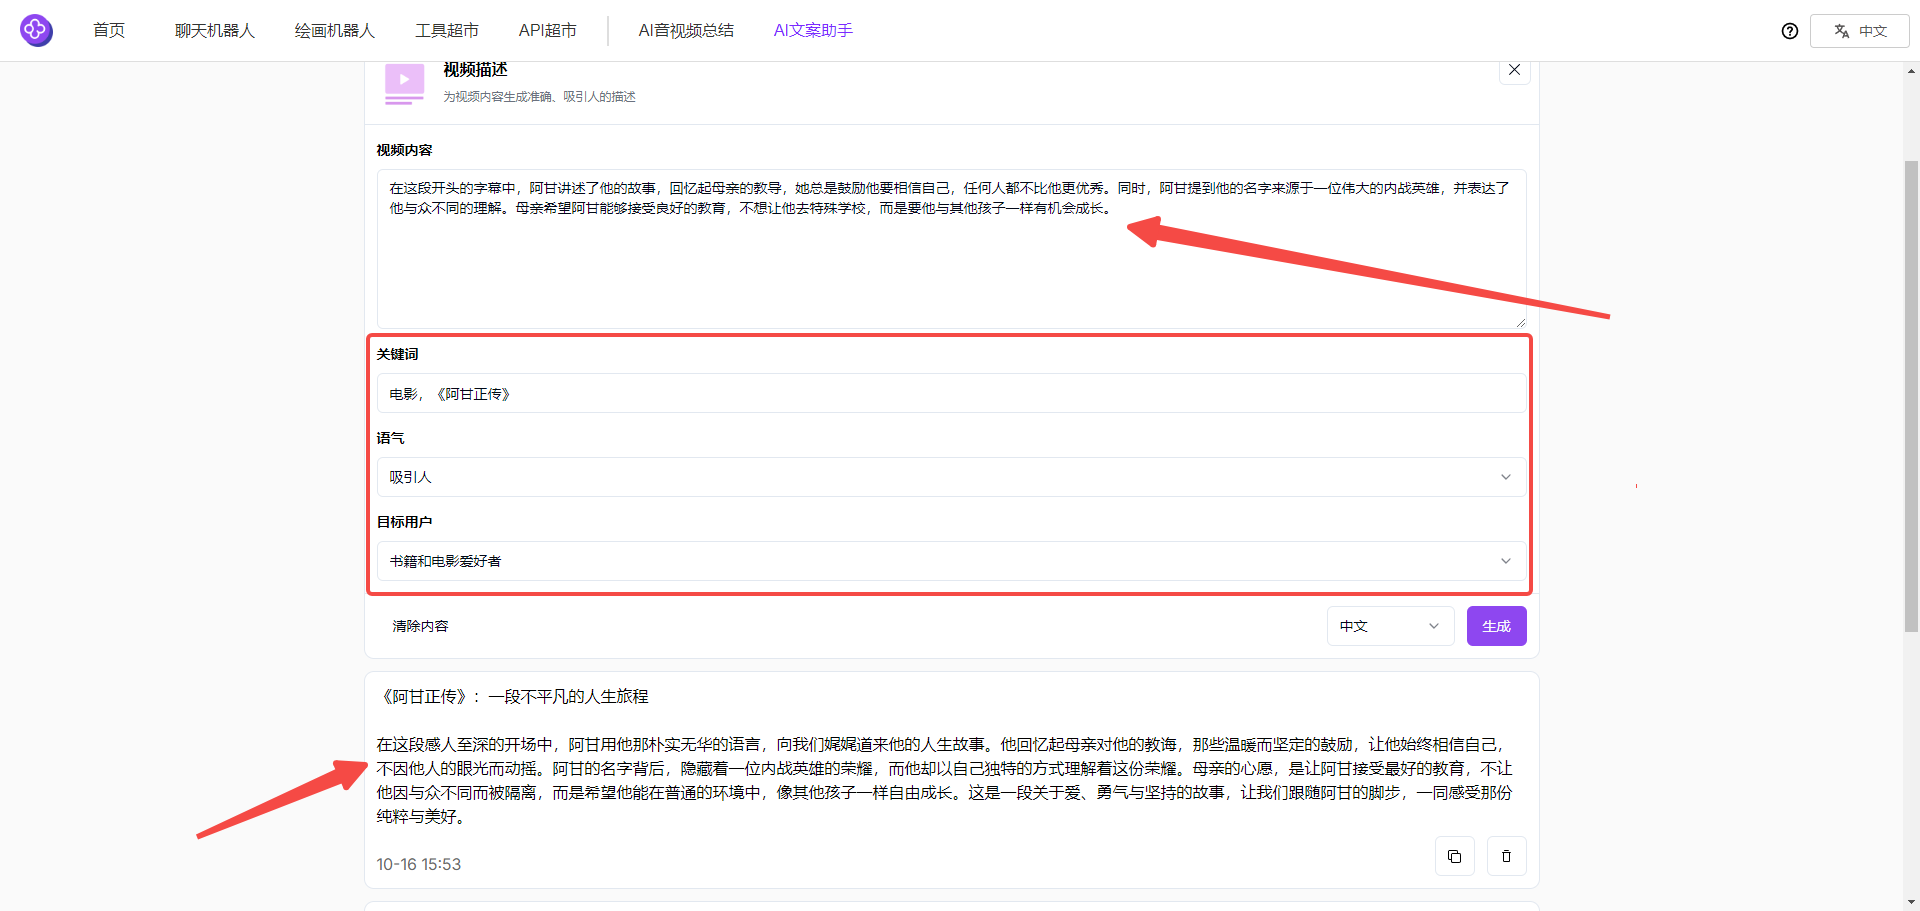Screen dimensions: 1920x911
Task: Click the text area resize handle
Action: [x=1520, y=322]
